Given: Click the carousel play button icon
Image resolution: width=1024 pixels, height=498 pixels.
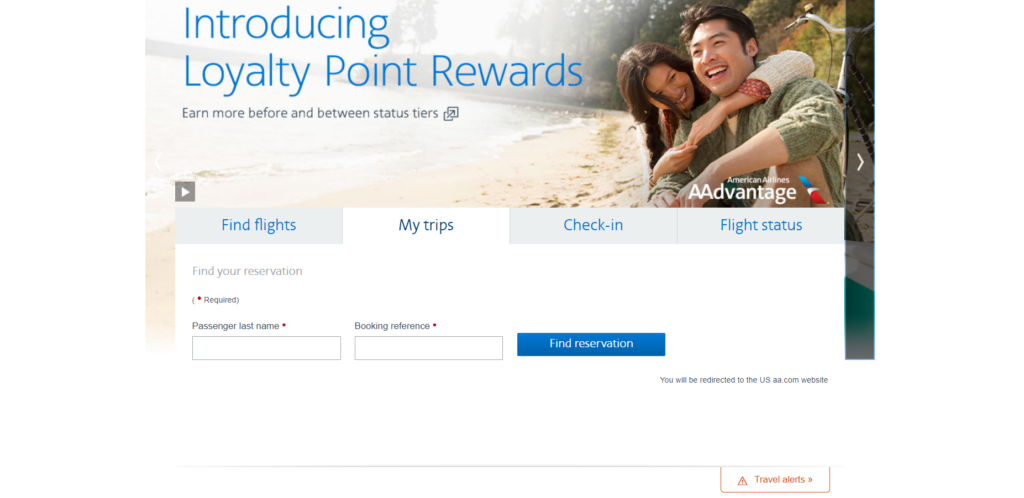Looking at the screenshot, I should click(x=185, y=191).
